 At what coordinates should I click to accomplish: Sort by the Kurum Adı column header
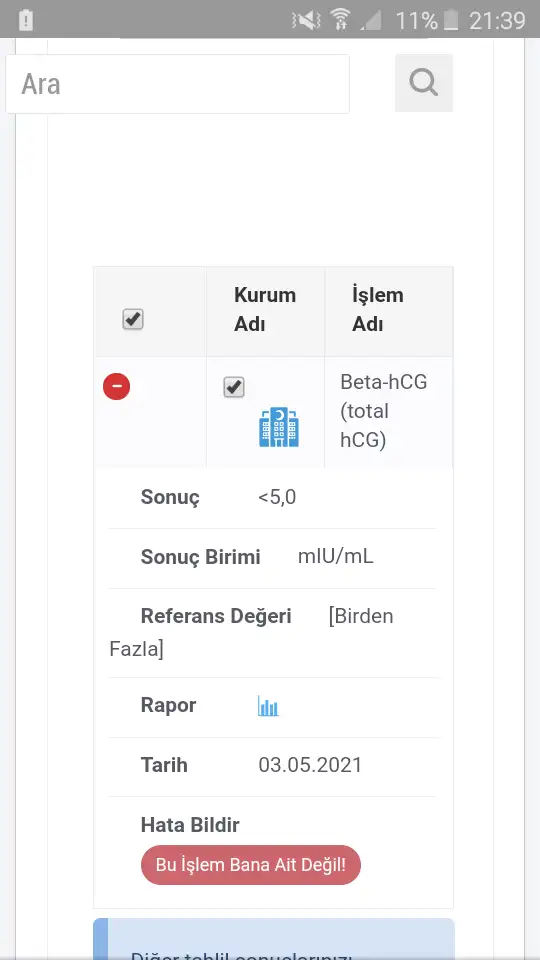coord(264,310)
